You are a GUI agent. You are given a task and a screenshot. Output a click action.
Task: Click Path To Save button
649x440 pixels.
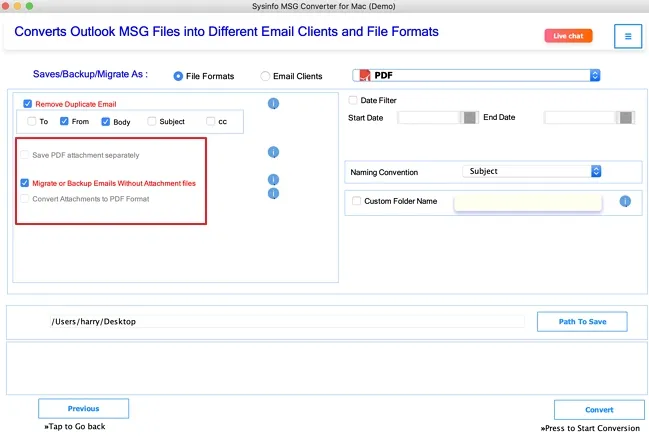coord(582,322)
